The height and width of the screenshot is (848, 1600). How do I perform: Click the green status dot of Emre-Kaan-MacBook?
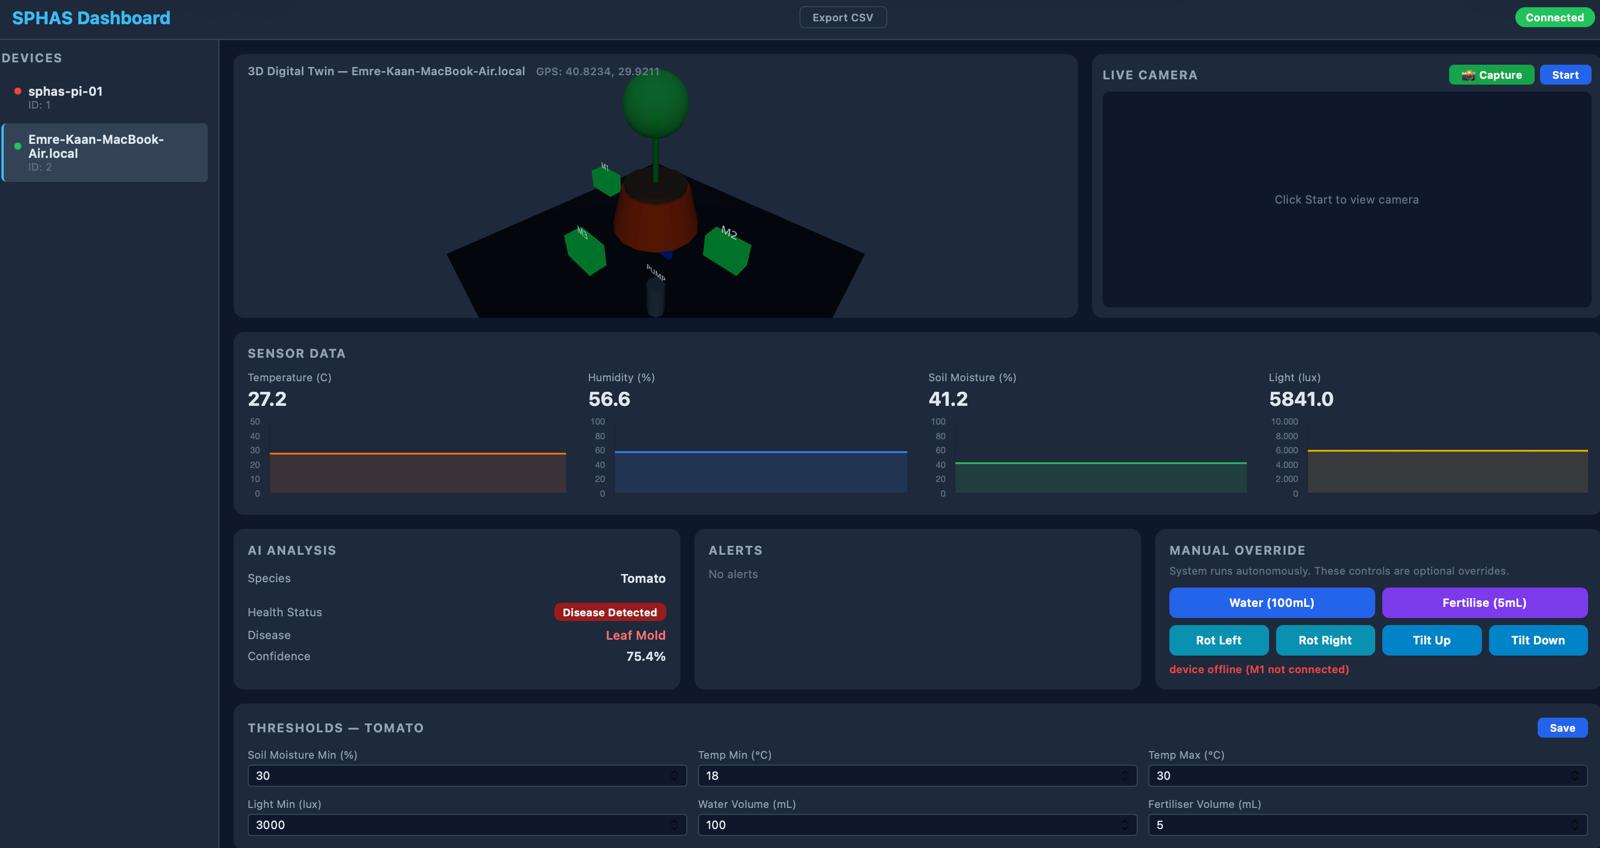pos(18,146)
